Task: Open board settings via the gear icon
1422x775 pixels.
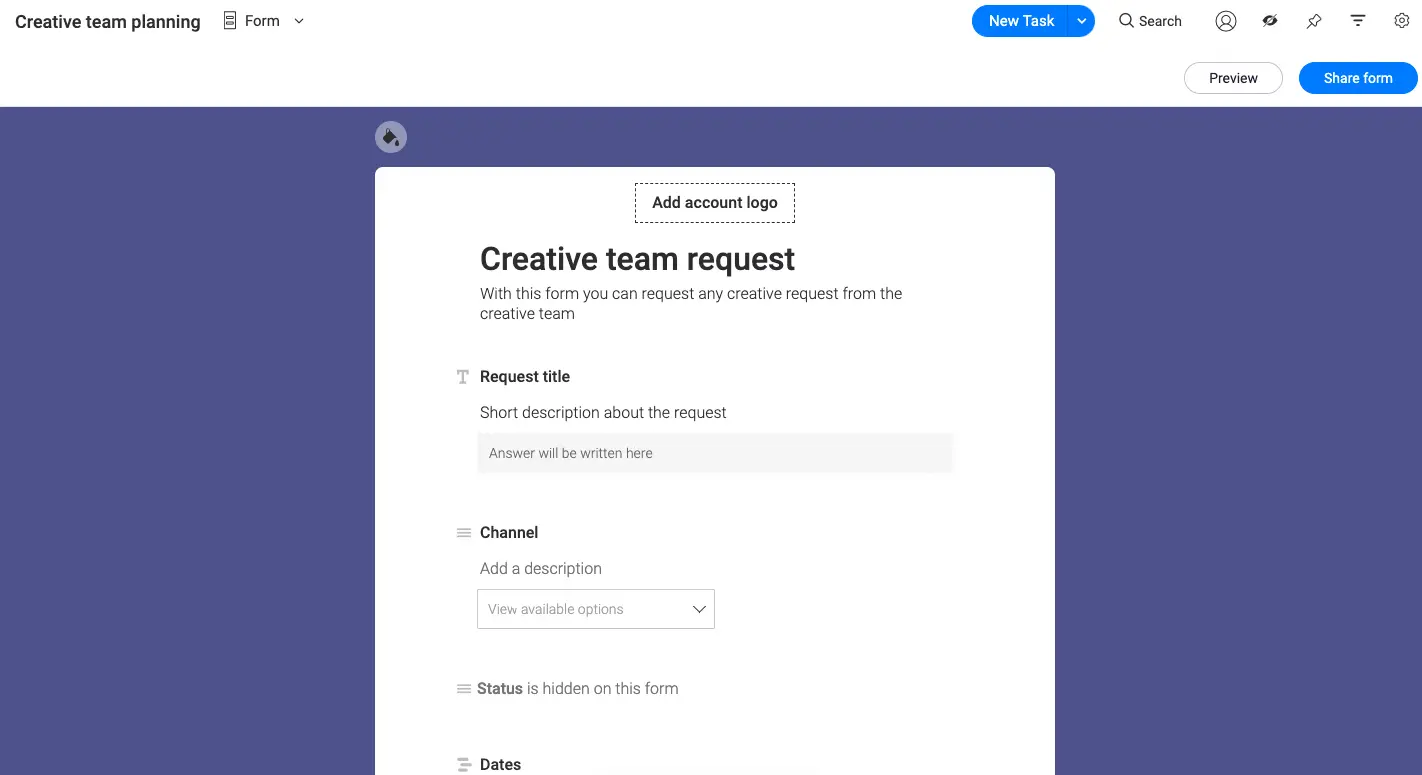Action: pos(1401,20)
